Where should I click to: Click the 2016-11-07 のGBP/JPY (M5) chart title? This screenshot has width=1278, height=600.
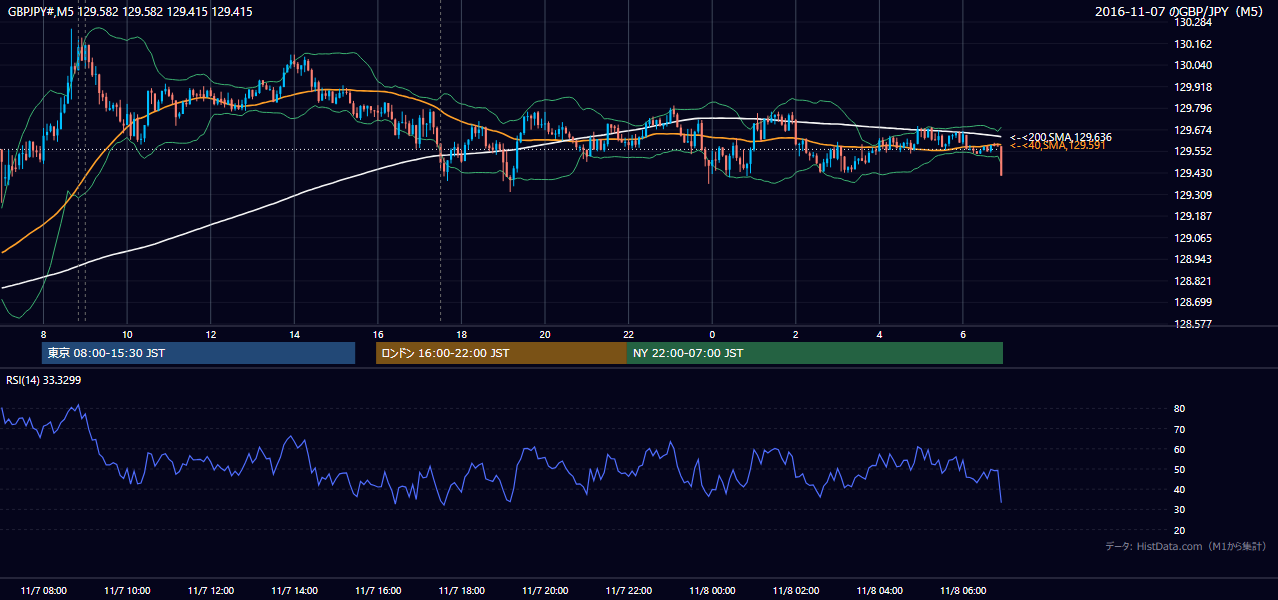1181,12
